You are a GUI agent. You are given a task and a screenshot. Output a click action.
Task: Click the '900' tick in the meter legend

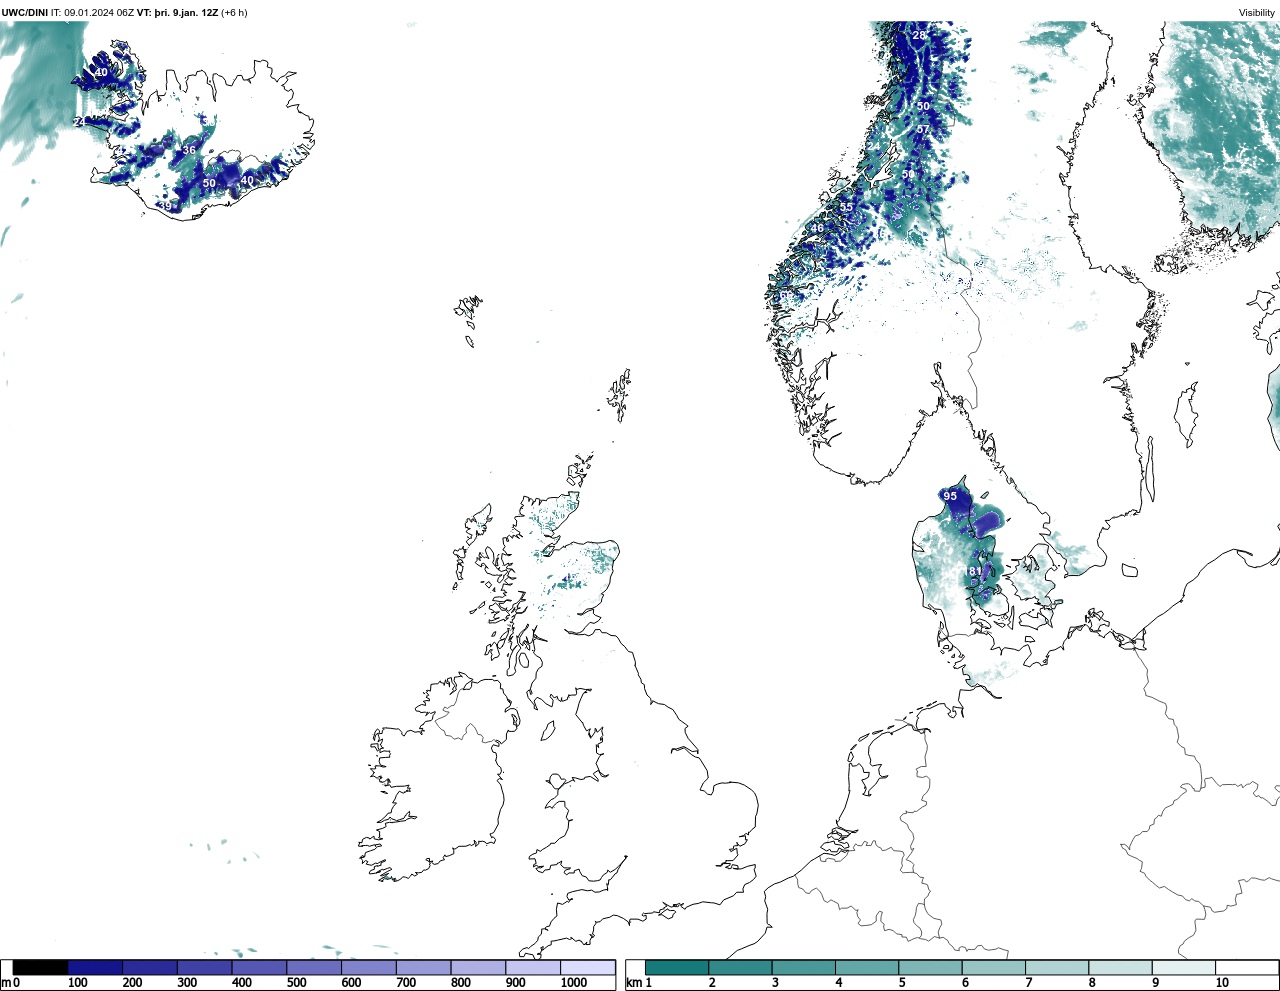516,983
